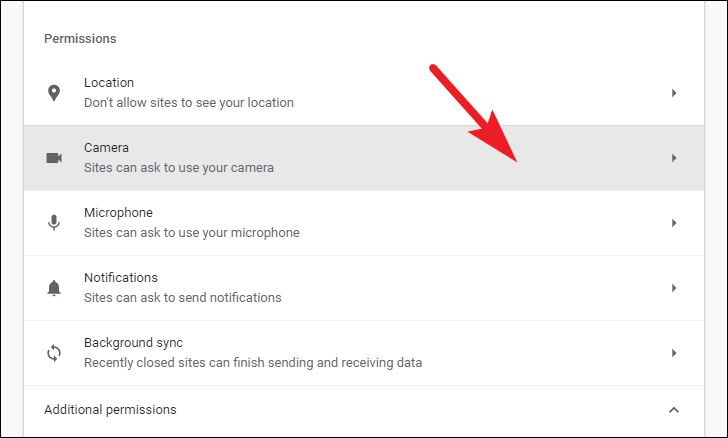Select the Background sync title
Screen dimensions: 728x438
[x=133, y=343]
